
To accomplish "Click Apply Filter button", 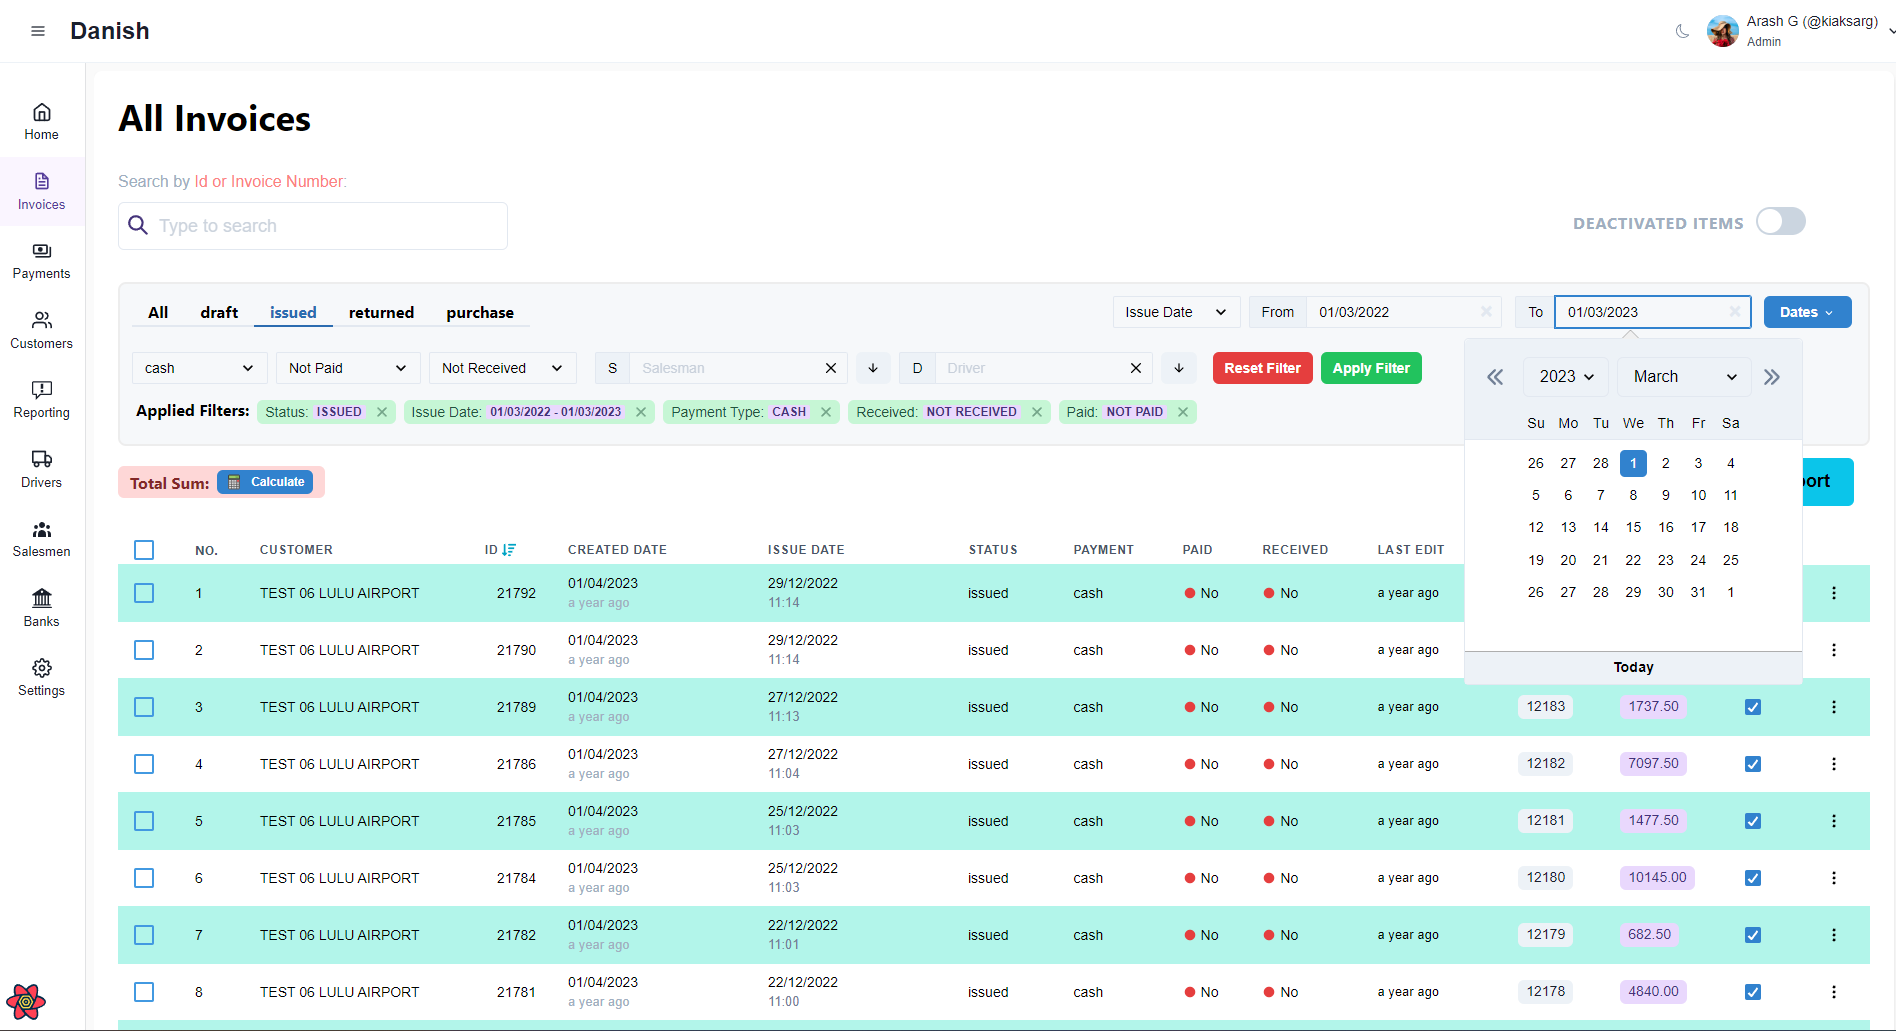I will pos(1371,368).
